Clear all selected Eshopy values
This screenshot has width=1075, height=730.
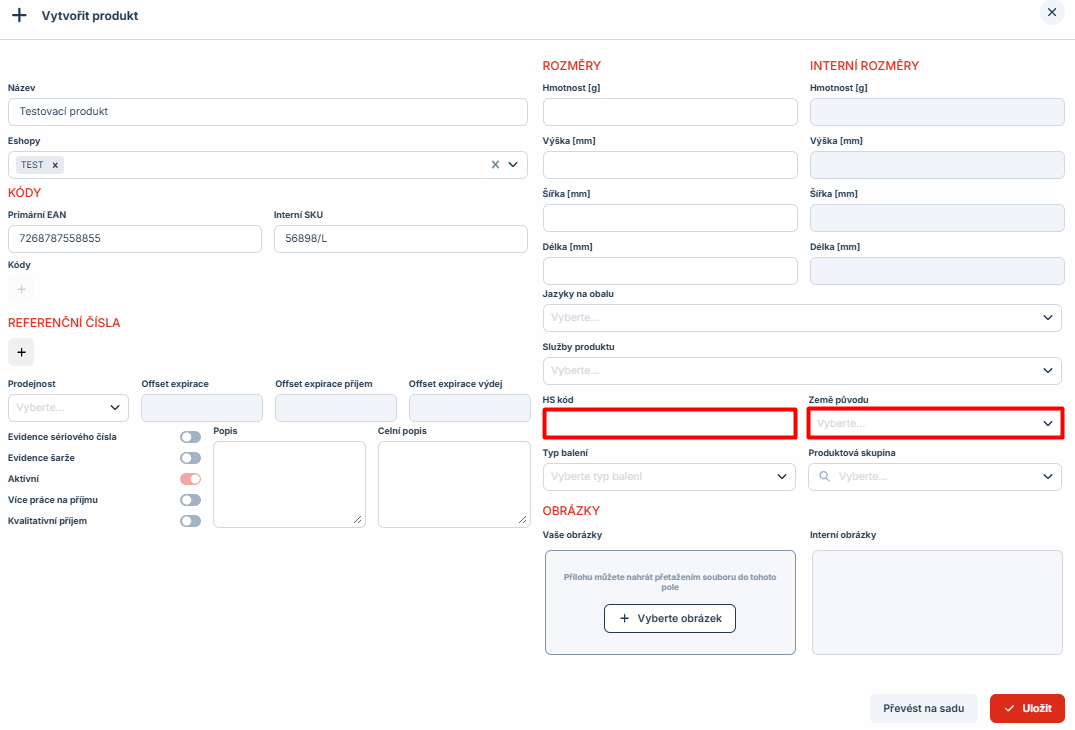495,165
